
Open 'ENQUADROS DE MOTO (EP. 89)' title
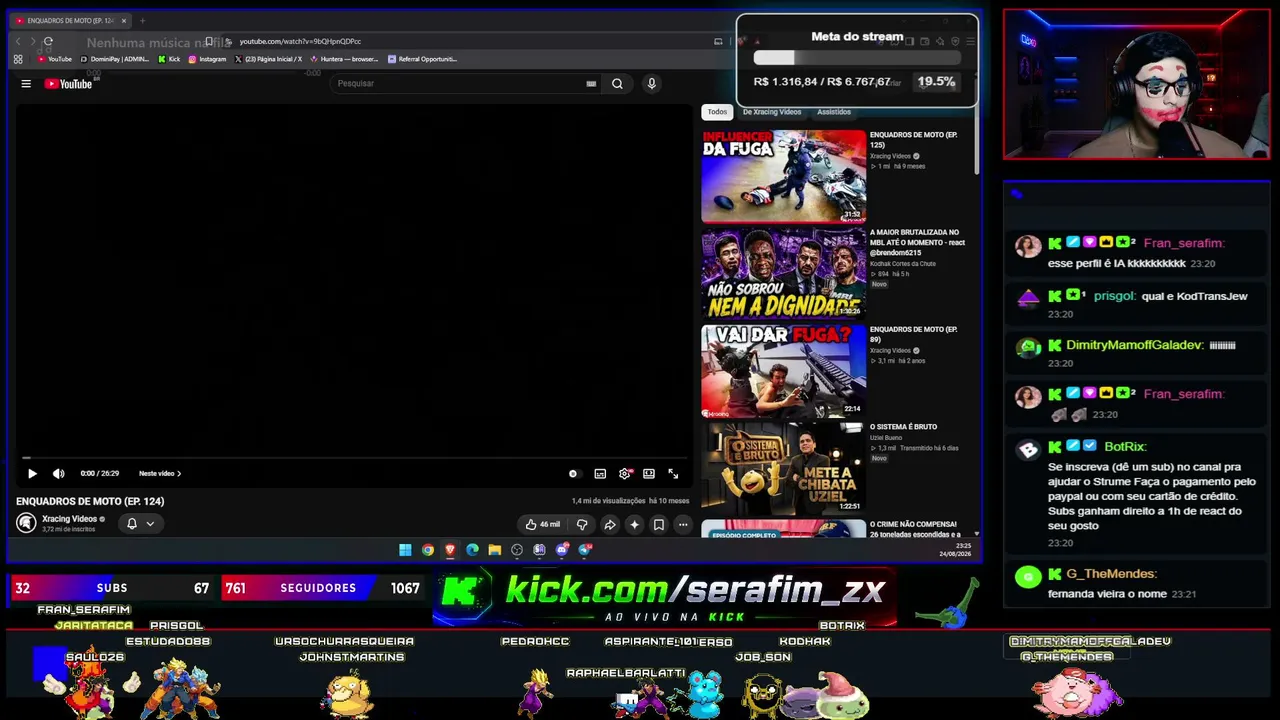(x=913, y=334)
